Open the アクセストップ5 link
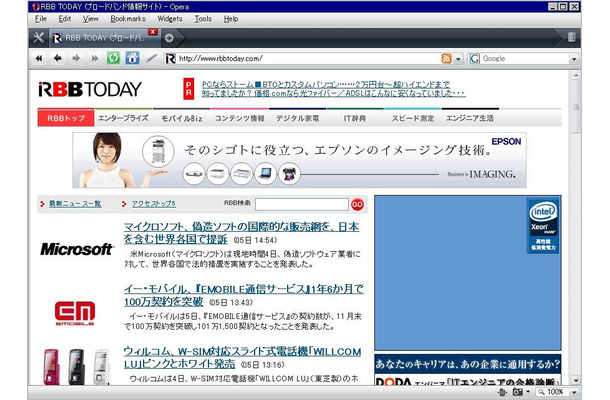This screenshot has height=400, width=610. point(154,204)
